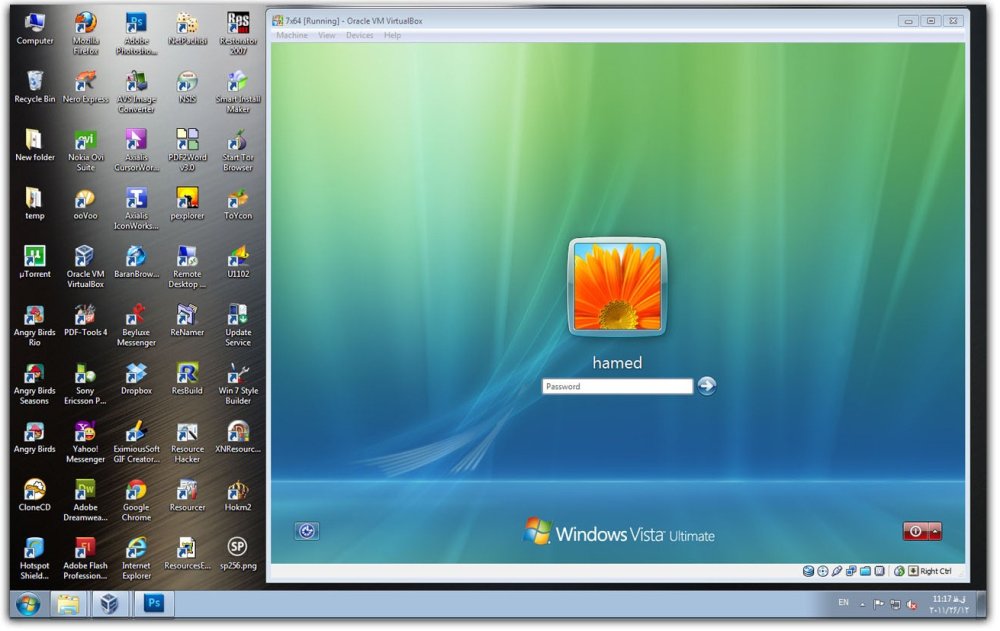This screenshot has height=631, width=1000.
Task: Open the EN language selector in taskbar
Action: (843, 604)
